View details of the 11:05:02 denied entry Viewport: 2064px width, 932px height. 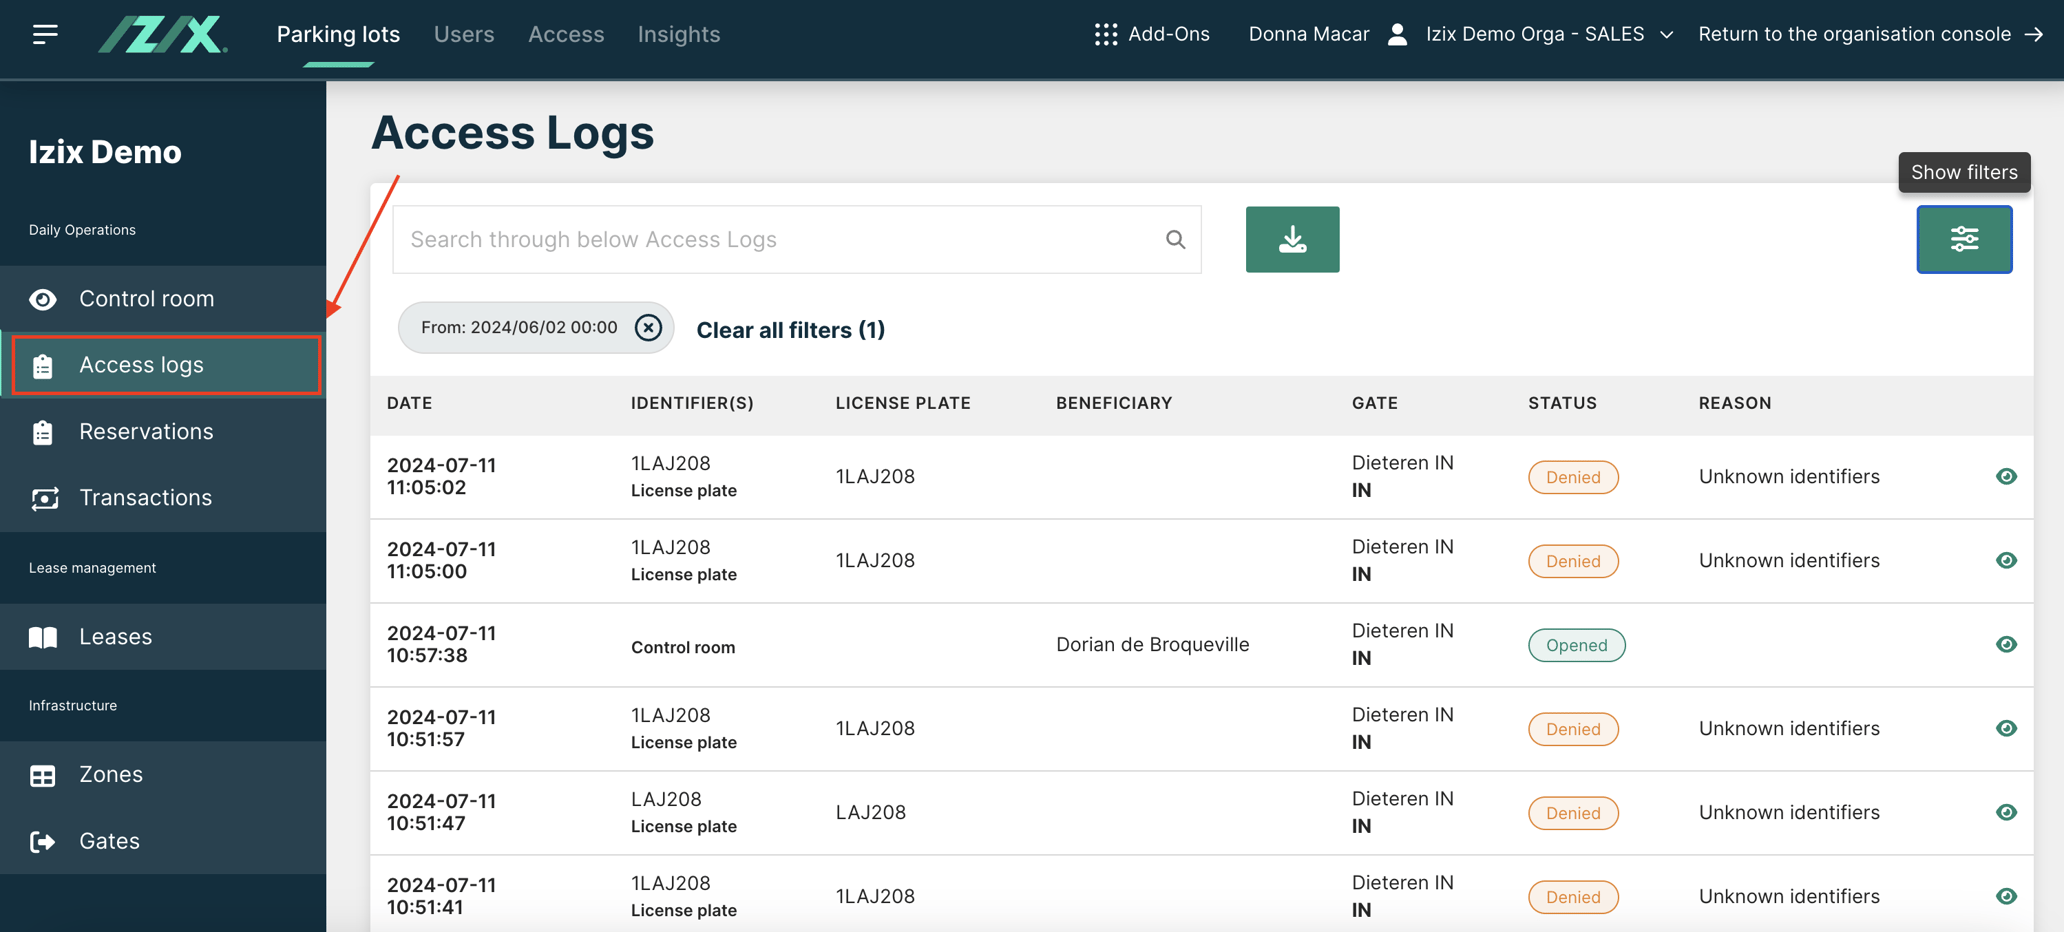2008,477
